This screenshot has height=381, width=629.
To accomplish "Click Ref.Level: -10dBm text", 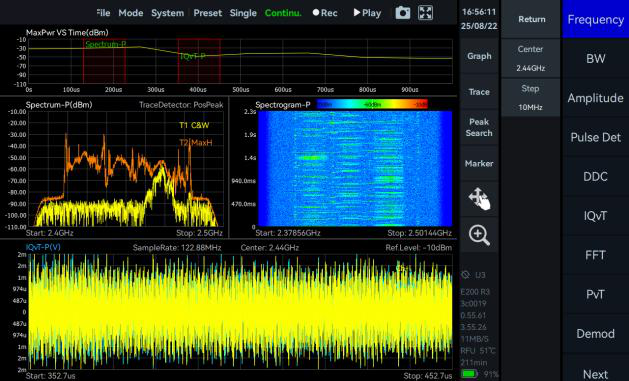I will tap(418, 247).
